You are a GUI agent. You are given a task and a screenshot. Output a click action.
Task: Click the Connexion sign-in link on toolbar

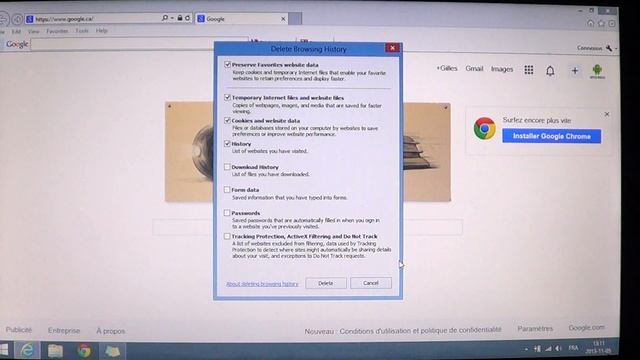pos(589,48)
